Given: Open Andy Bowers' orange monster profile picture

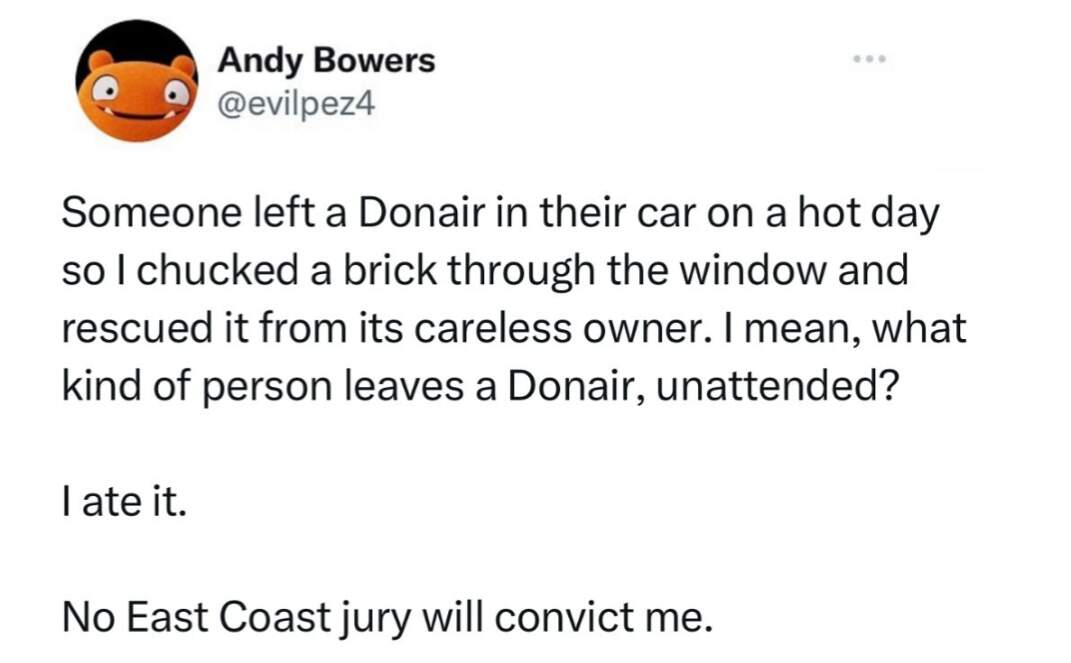Looking at the screenshot, I should point(137,81).
